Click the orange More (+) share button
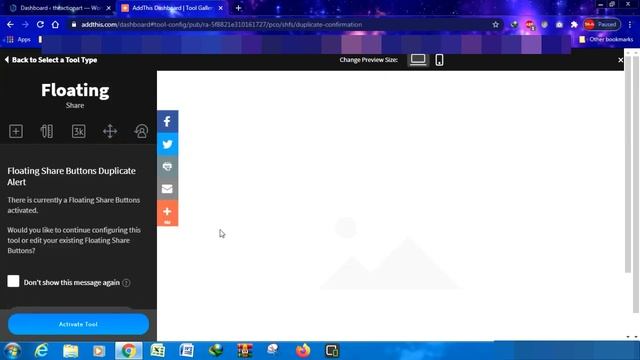This screenshot has height=360, width=640. tap(167, 213)
